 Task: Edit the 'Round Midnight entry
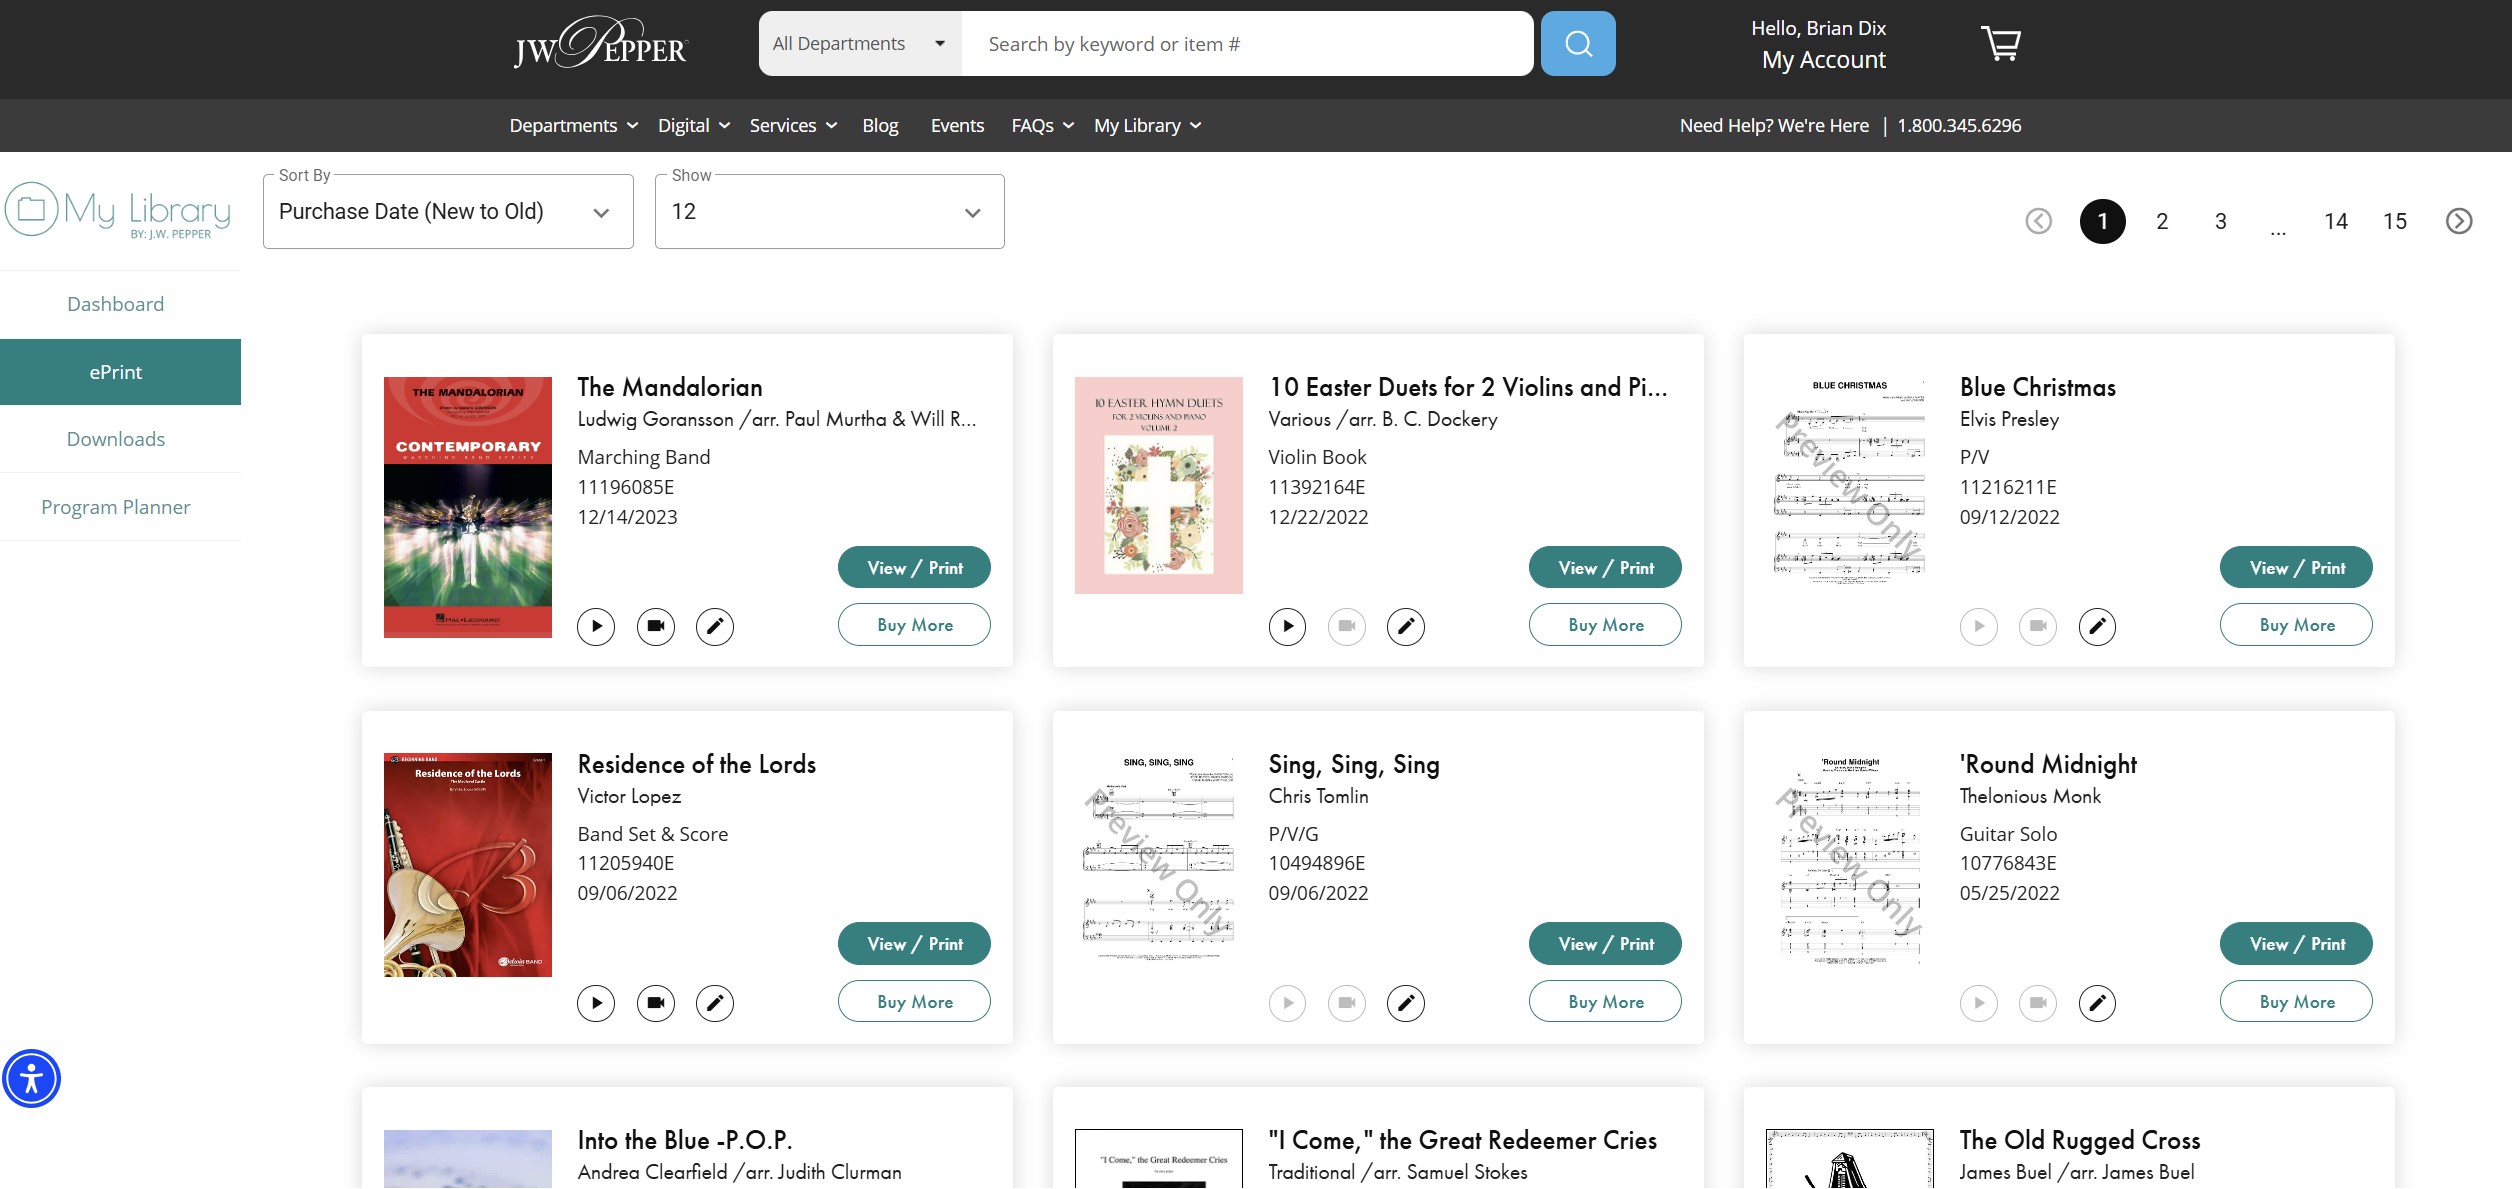click(x=2097, y=1003)
